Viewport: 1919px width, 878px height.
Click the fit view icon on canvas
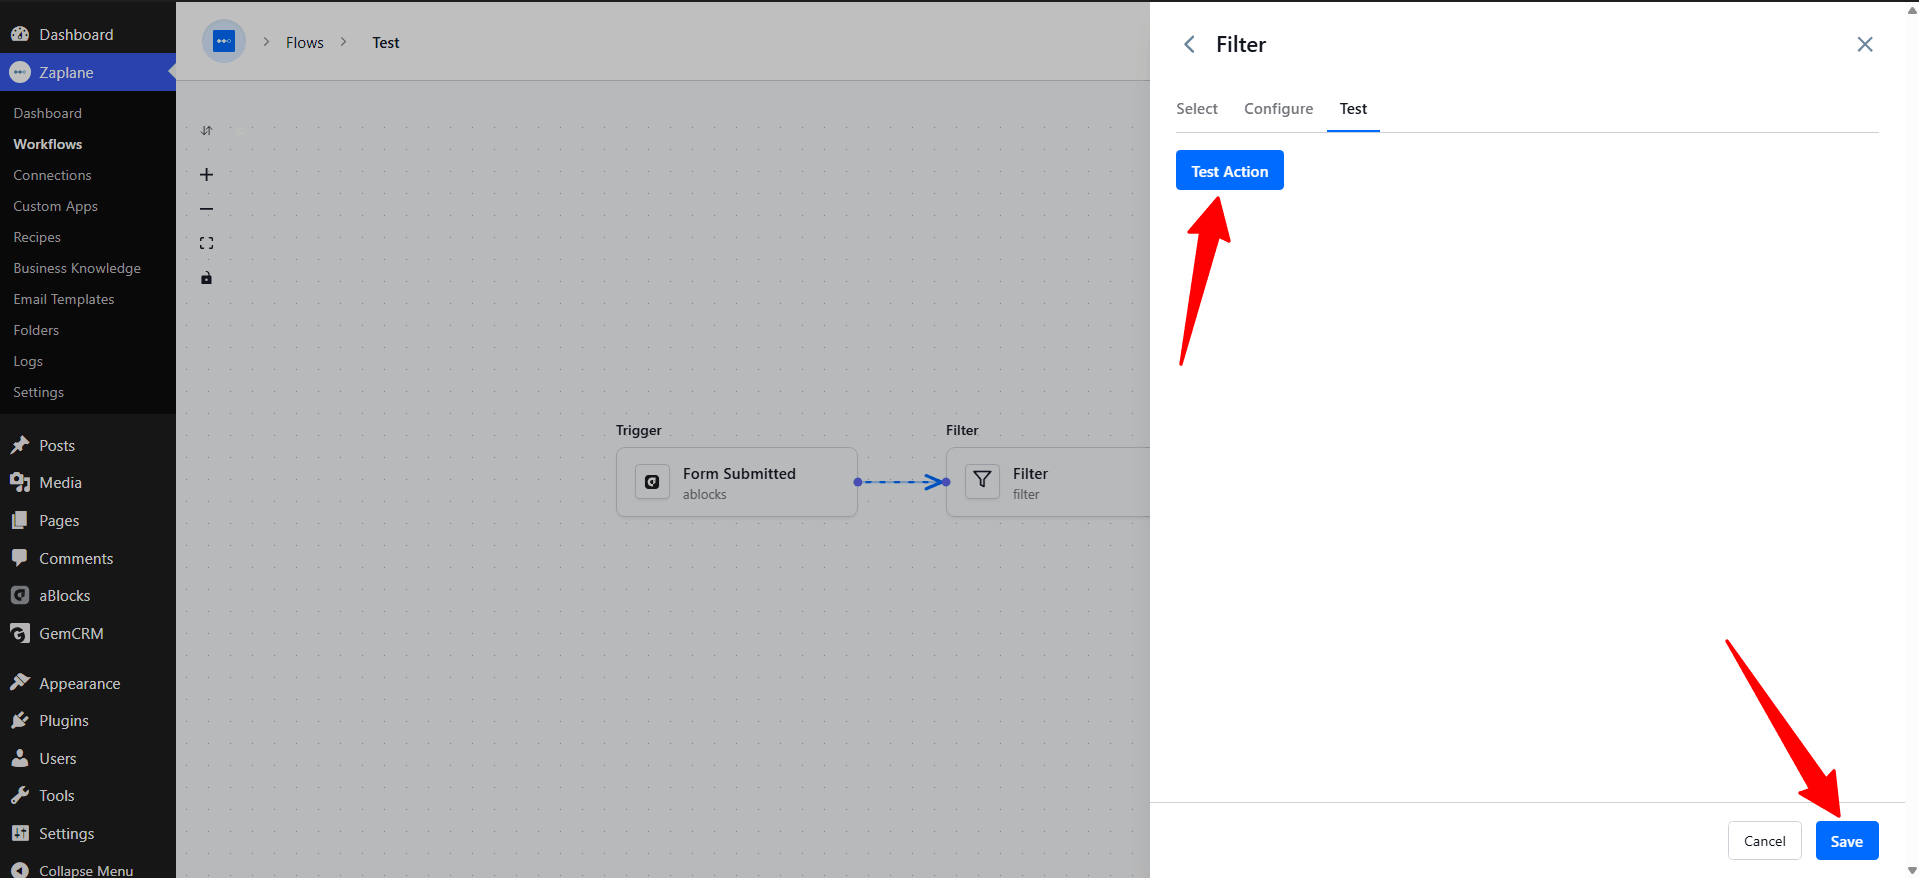[206, 243]
